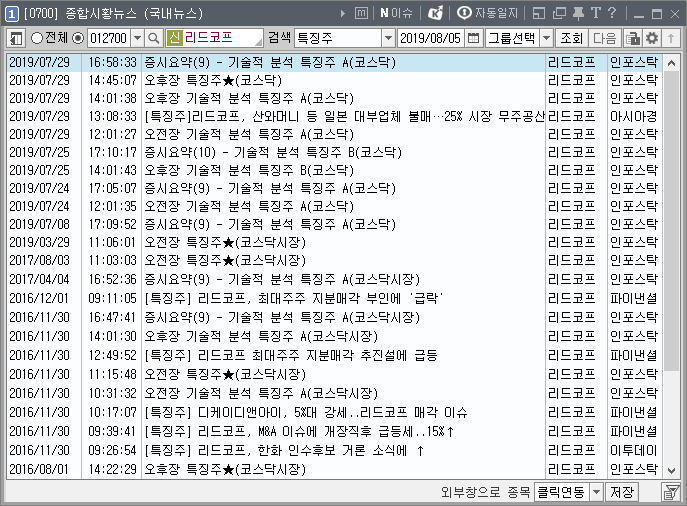The width and height of the screenshot is (687, 506).
Task: Select news row 2019/07/25 17:10:17 증시요약(10)
Action: 335,152
